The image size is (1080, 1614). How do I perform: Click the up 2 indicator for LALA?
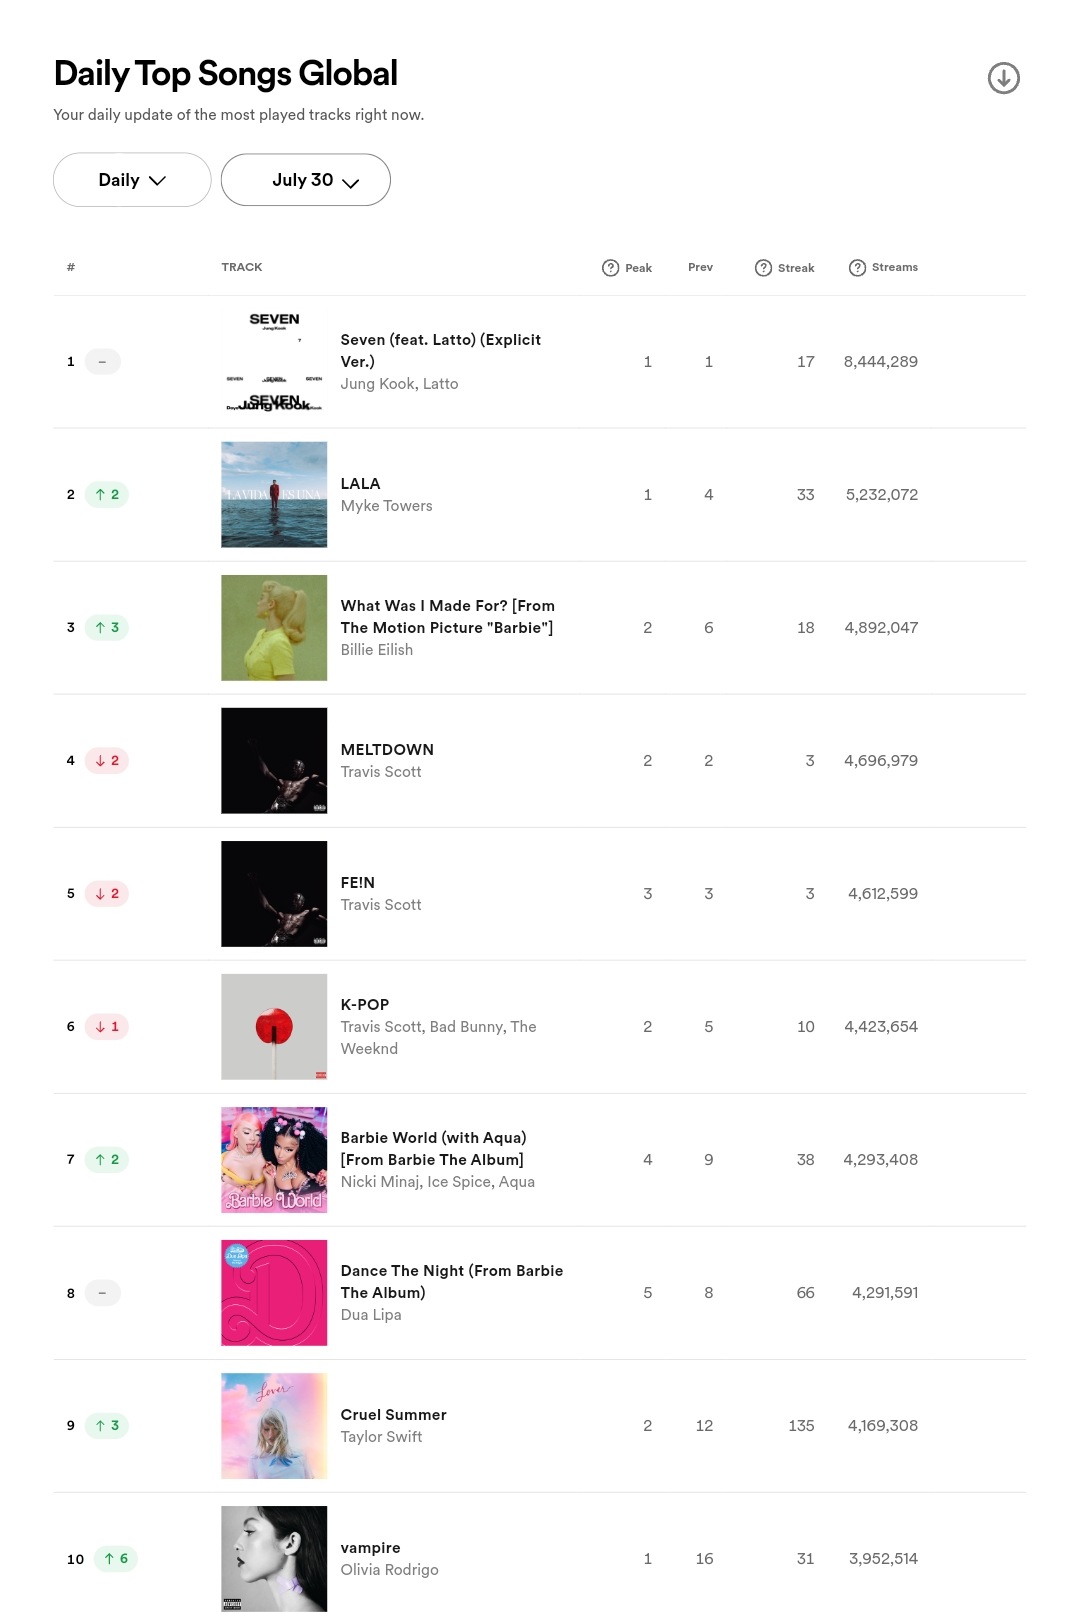click(x=107, y=495)
